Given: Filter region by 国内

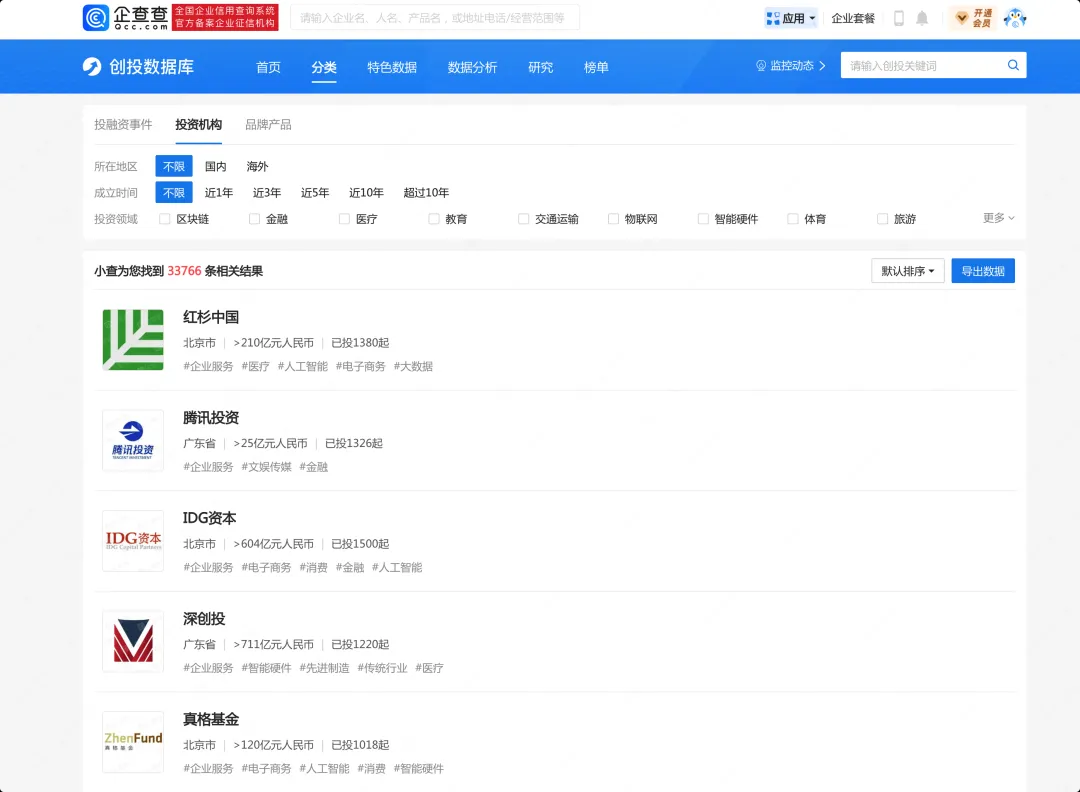Looking at the screenshot, I should [216, 166].
